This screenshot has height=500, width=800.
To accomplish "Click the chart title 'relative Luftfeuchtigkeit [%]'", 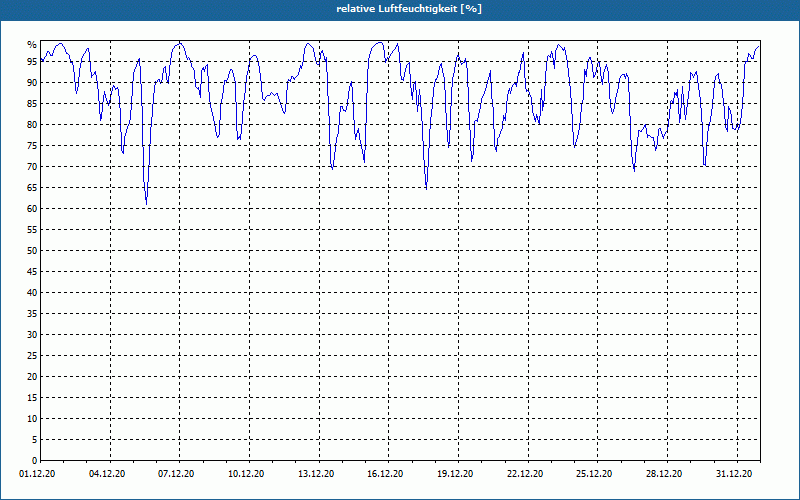I will (x=409, y=9).
